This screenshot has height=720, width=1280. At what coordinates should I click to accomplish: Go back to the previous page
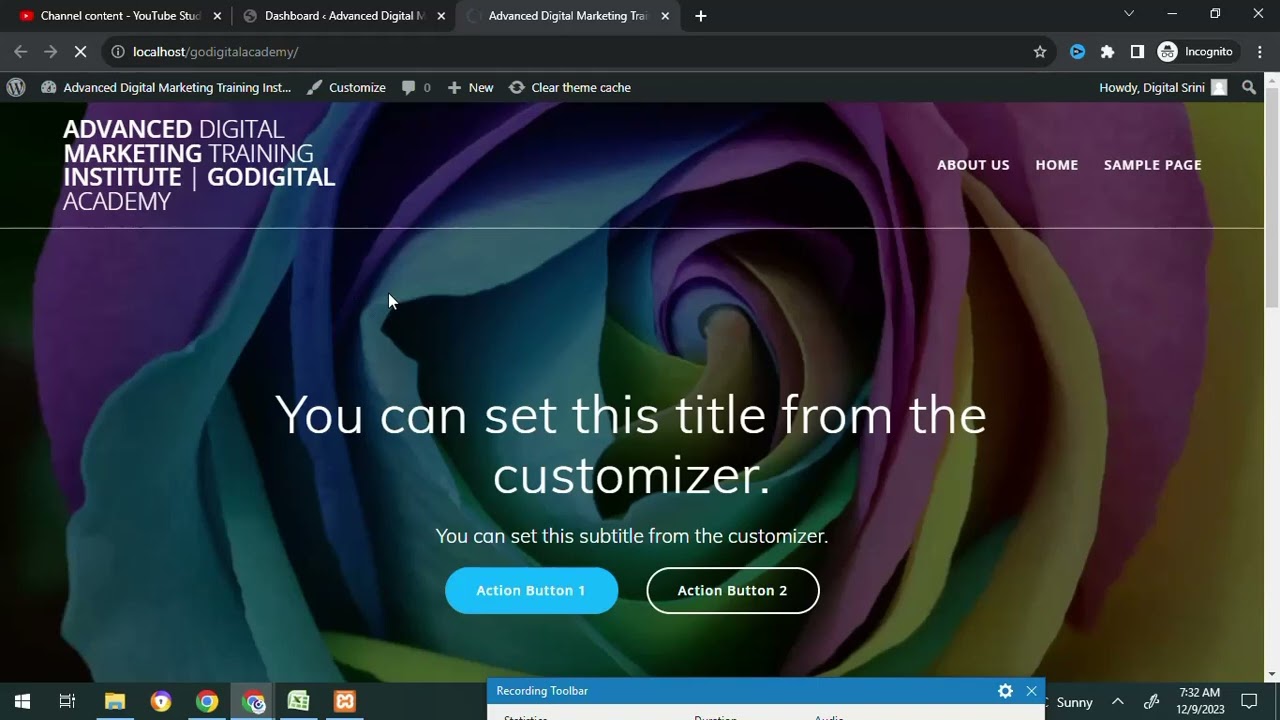coord(21,52)
